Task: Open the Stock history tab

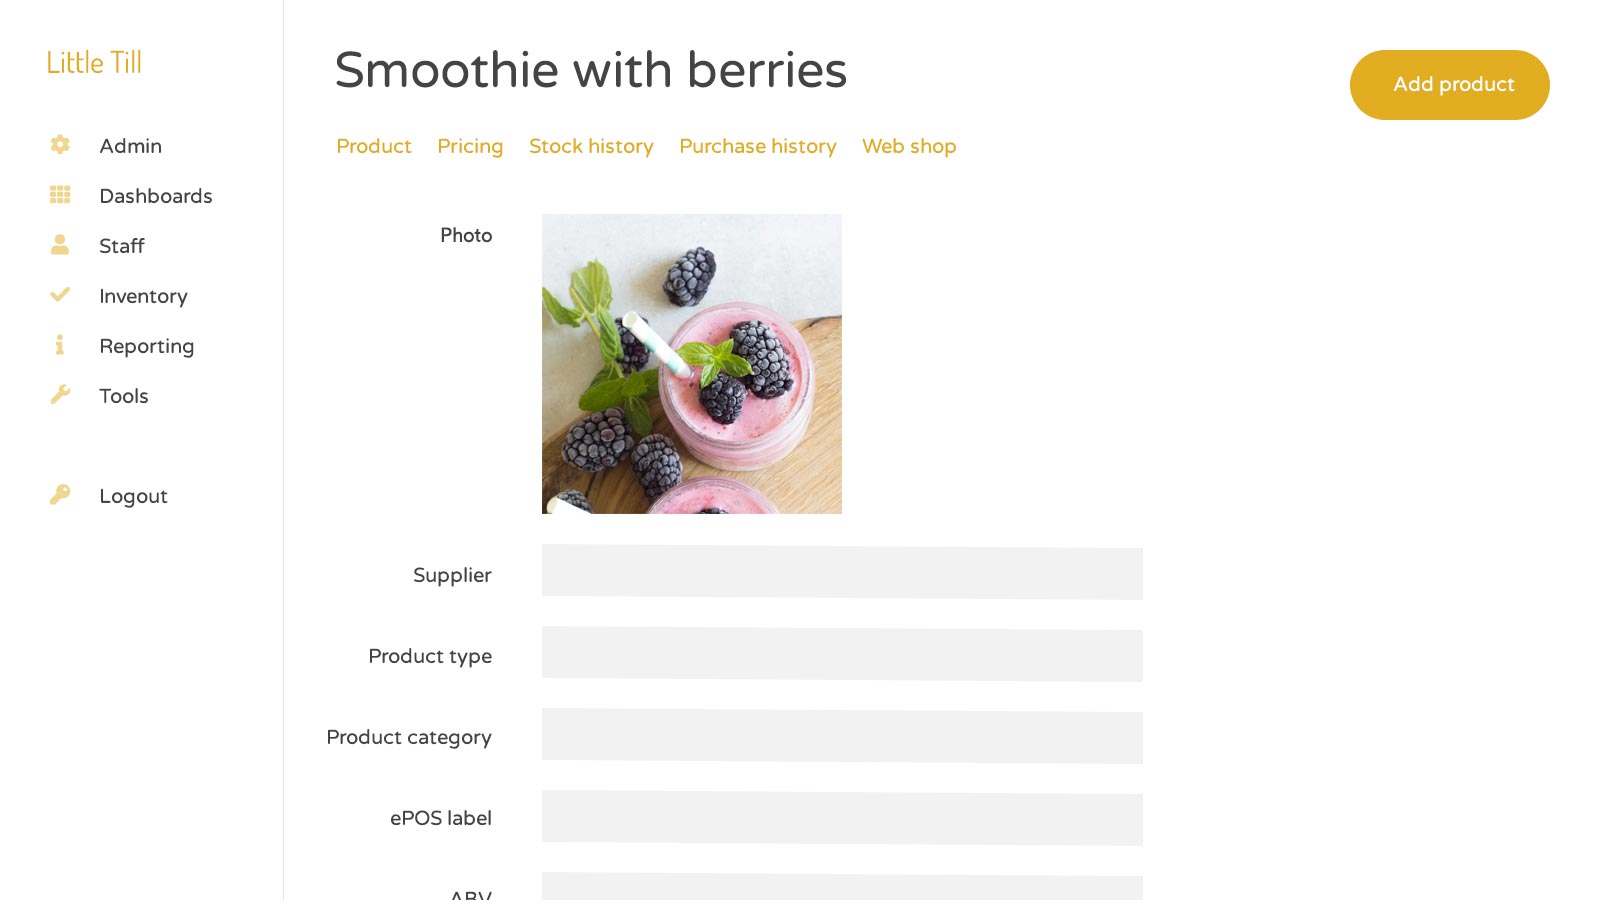Action: pyautogui.click(x=591, y=146)
